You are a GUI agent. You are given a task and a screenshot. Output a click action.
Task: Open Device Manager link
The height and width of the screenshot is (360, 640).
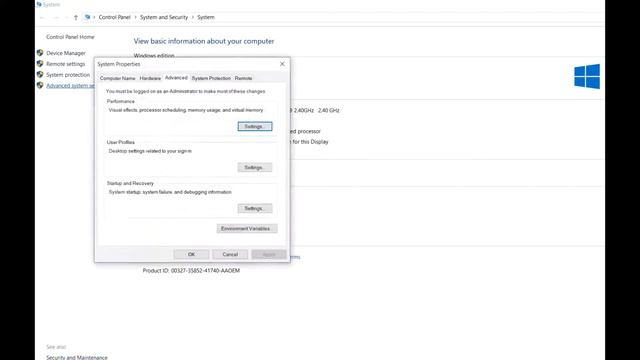tap(66, 53)
